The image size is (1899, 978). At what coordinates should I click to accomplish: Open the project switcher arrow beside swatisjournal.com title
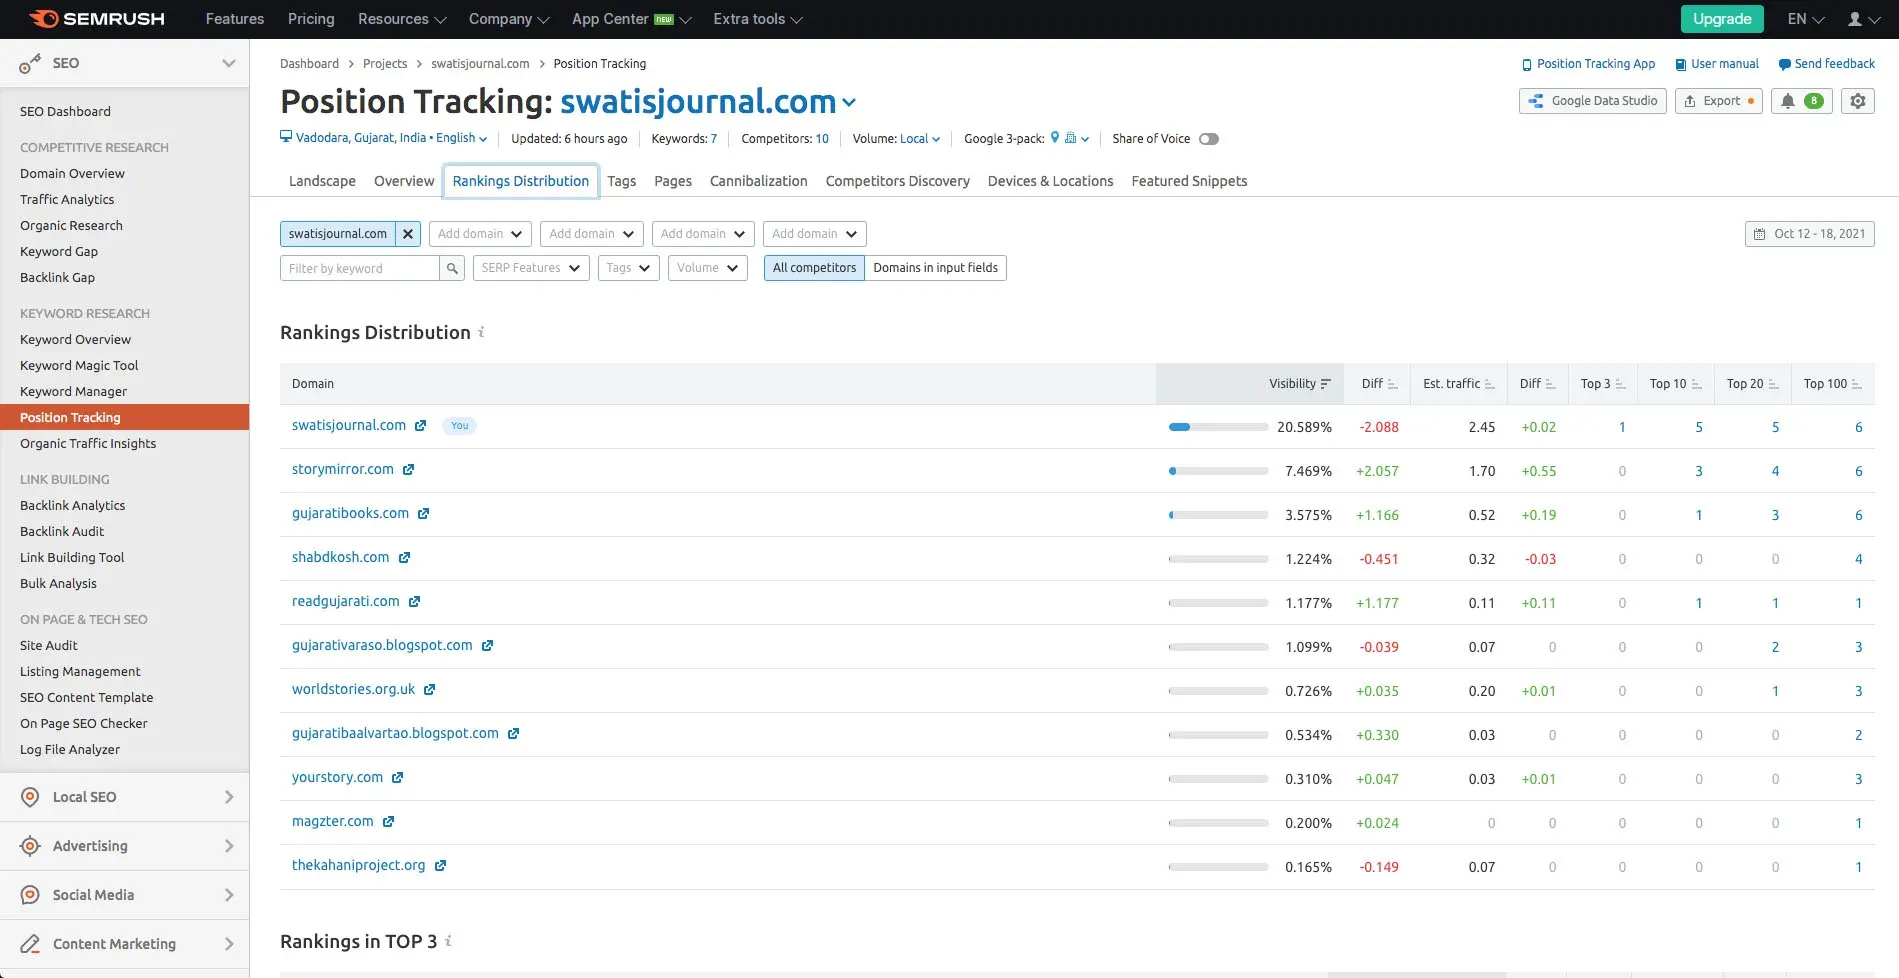pos(849,103)
